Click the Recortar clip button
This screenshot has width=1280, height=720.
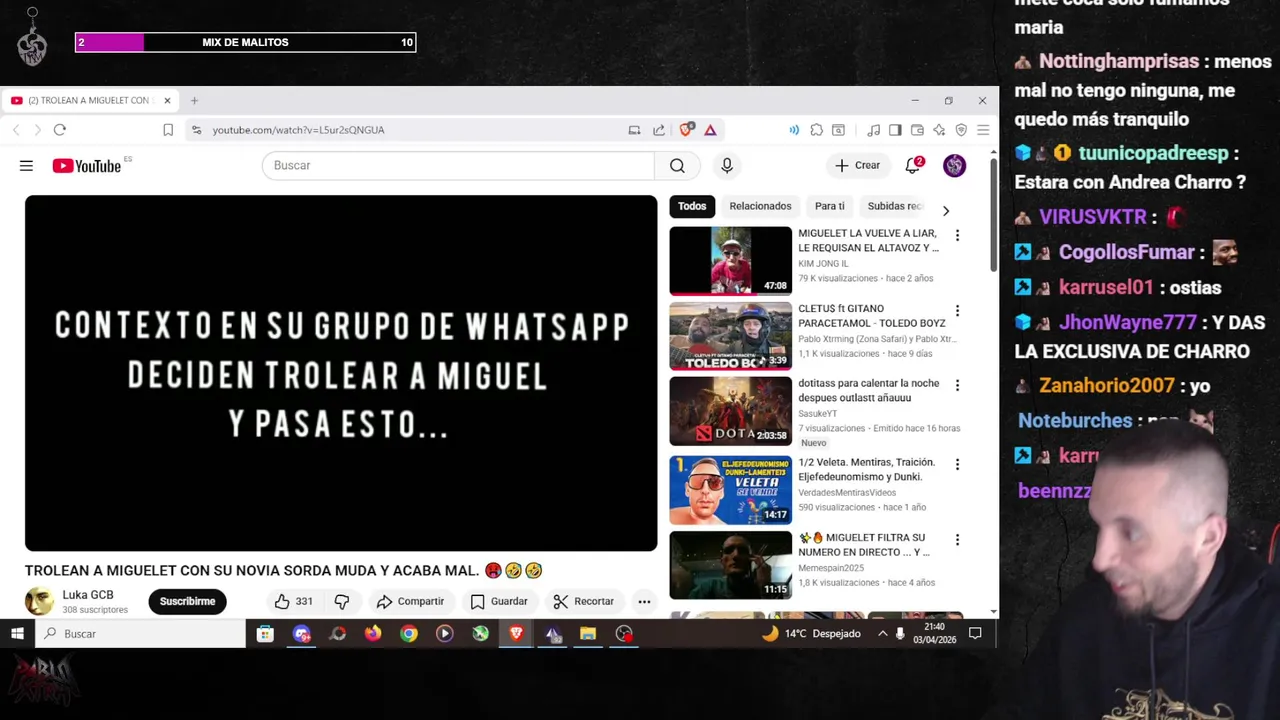tap(583, 601)
